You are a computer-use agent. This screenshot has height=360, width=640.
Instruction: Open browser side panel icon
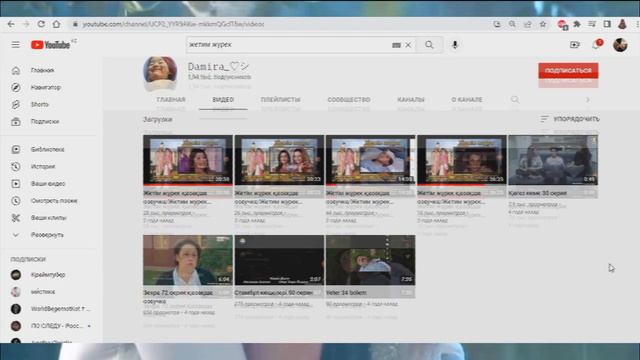[607, 24]
